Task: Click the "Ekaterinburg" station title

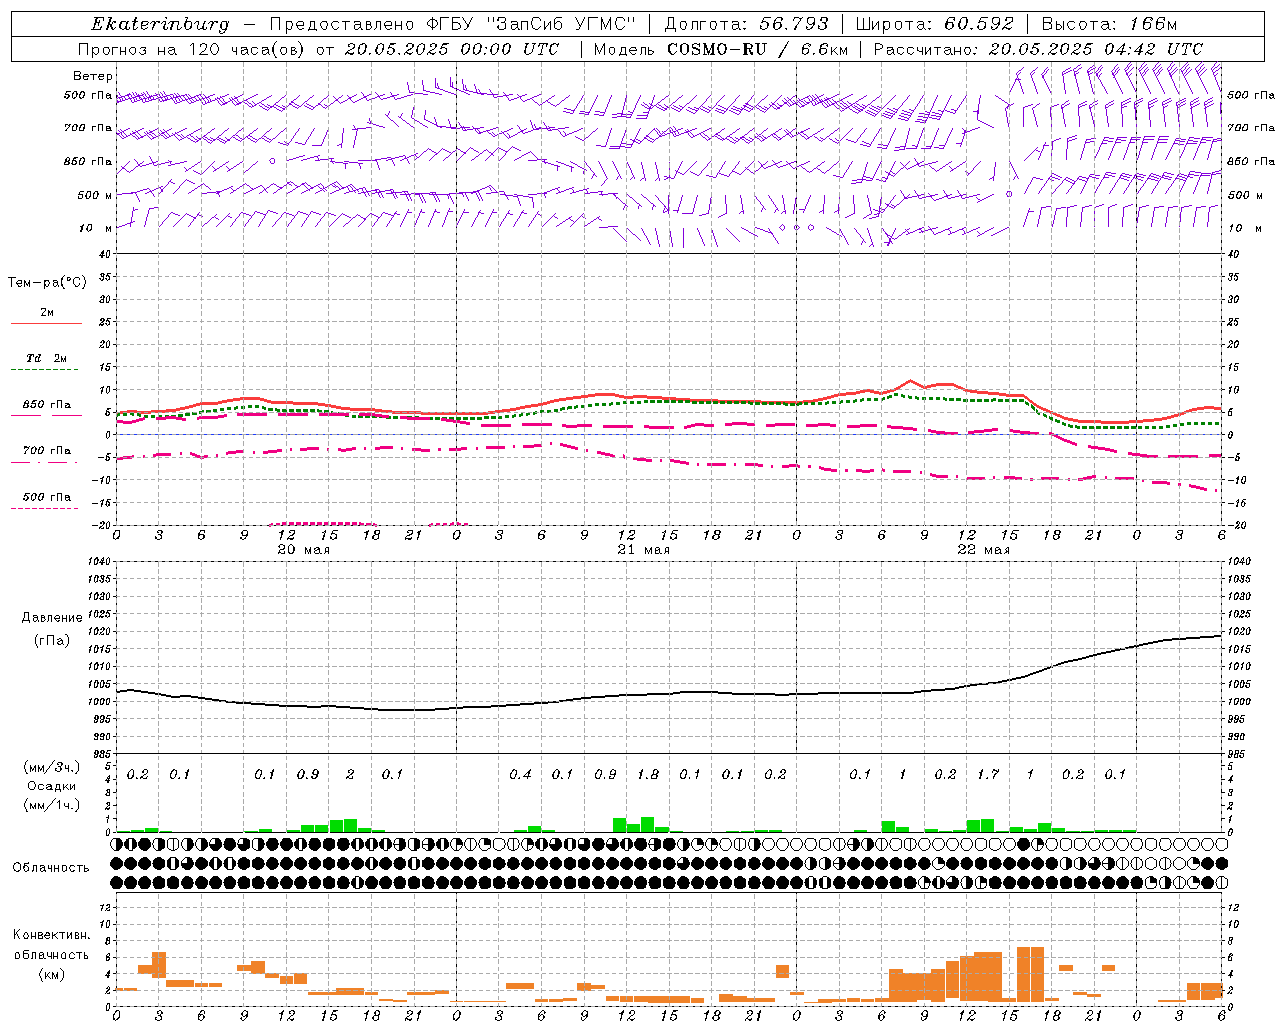Action: coord(159,24)
